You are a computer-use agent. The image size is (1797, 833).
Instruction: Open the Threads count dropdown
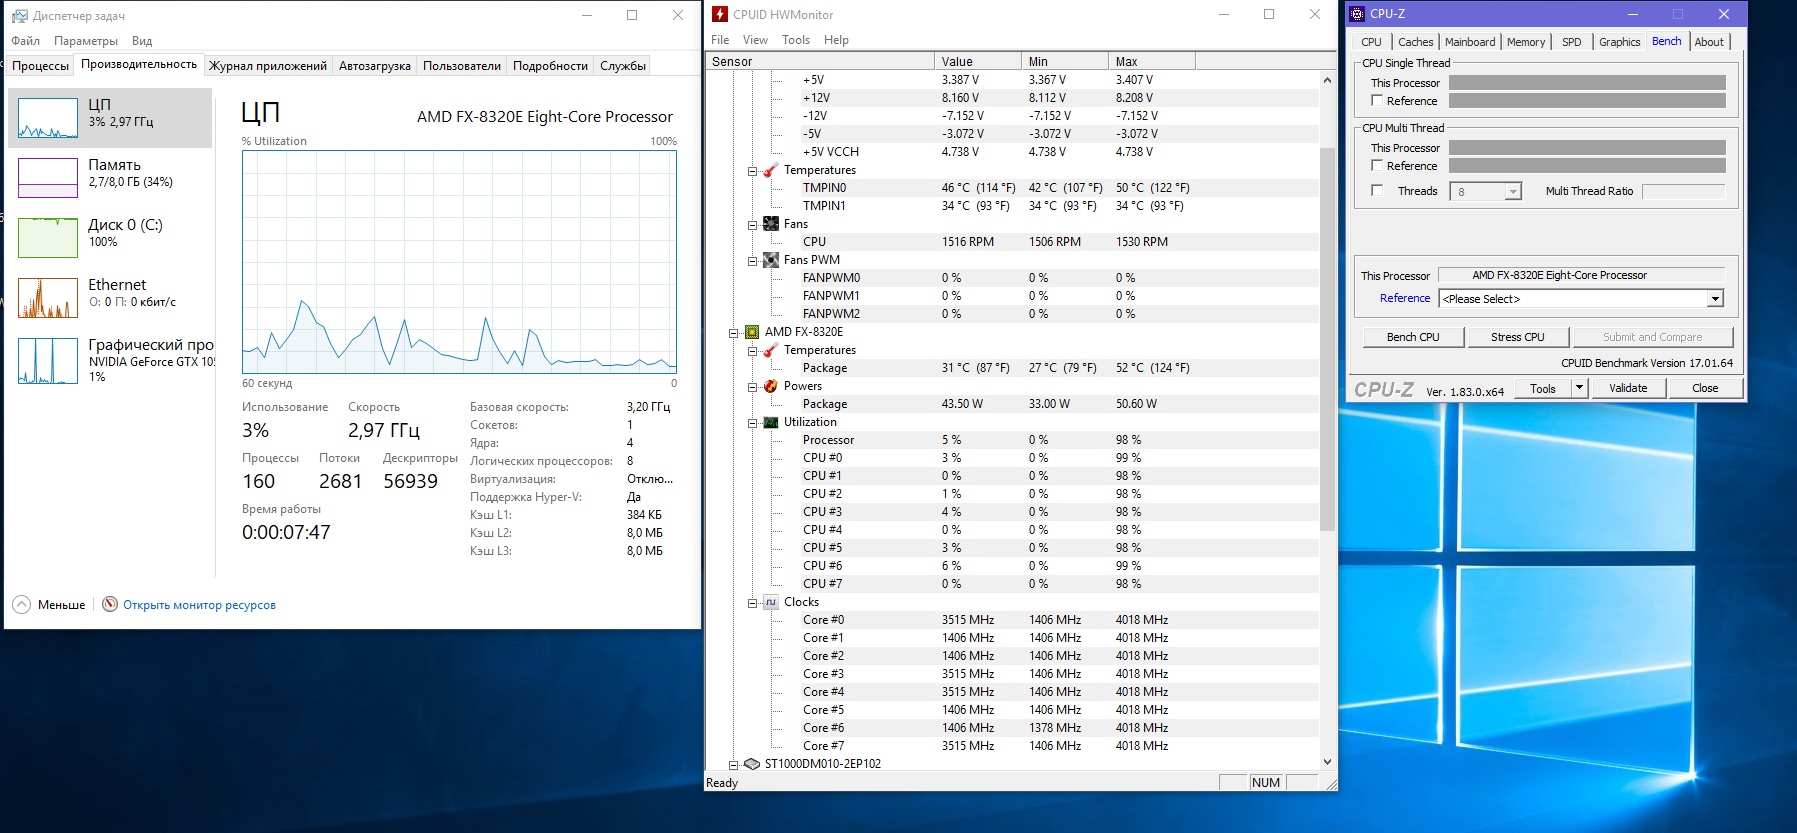pos(1513,192)
